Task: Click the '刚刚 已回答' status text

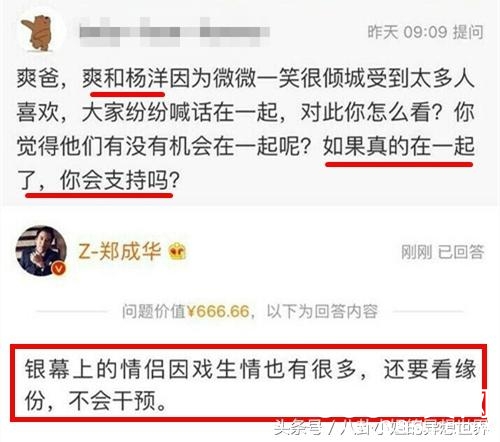Action: point(442,252)
